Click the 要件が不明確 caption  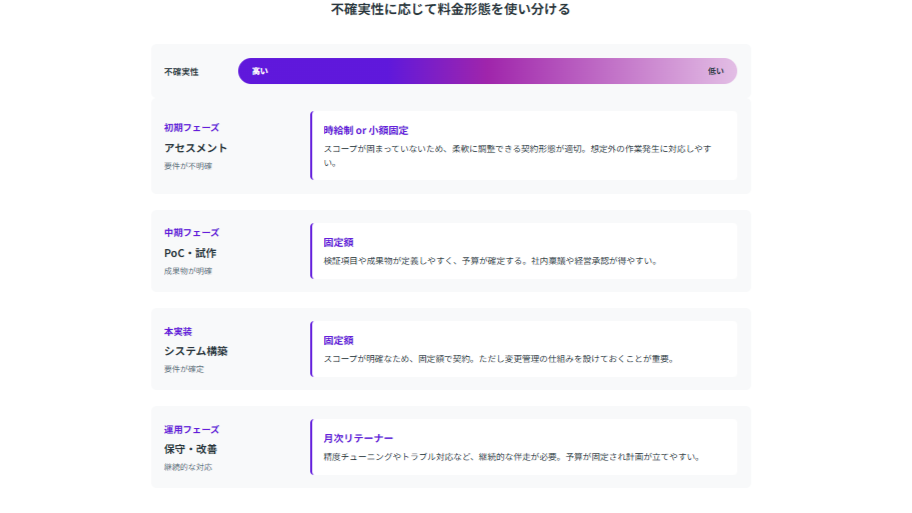coord(188,166)
